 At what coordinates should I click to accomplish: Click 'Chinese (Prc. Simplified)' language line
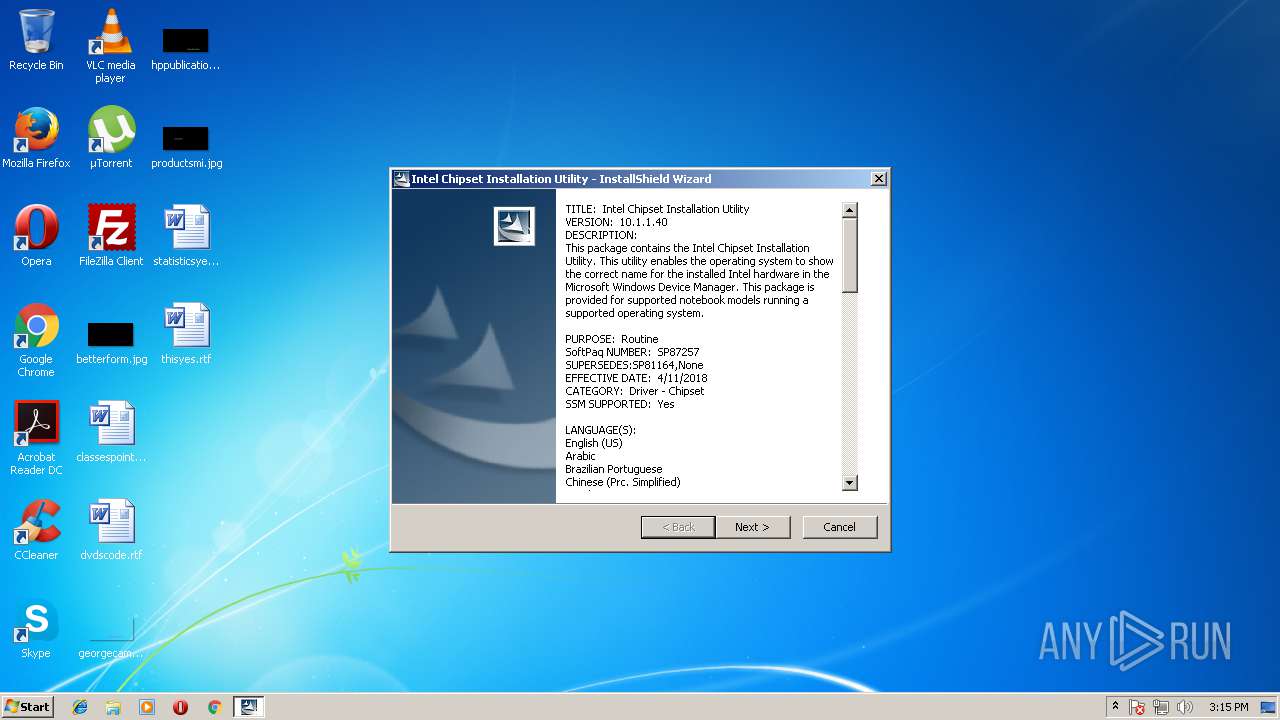[x=622, y=482]
